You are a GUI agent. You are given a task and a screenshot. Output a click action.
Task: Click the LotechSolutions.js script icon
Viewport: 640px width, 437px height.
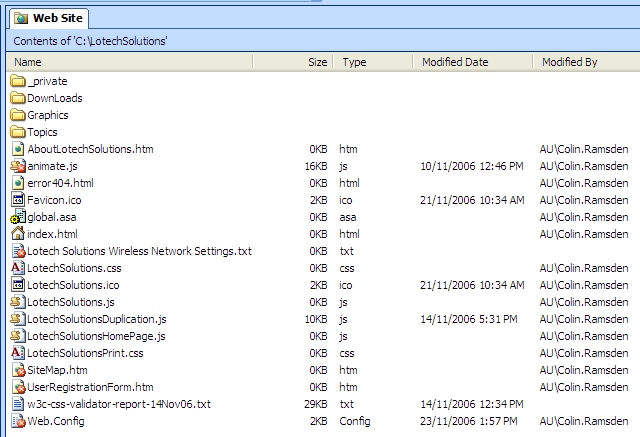click(18, 302)
